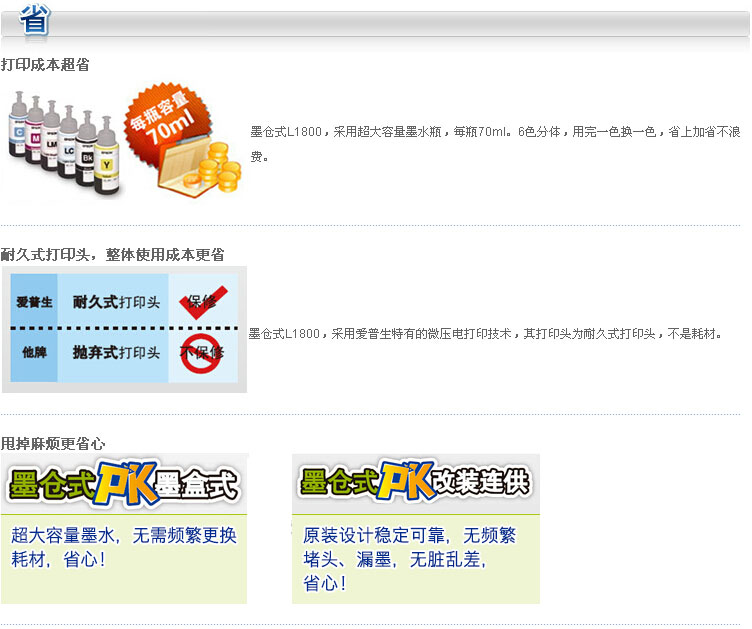Click the 爱普生 table cell
This screenshot has width=752, height=629.
(x=34, y=301)
